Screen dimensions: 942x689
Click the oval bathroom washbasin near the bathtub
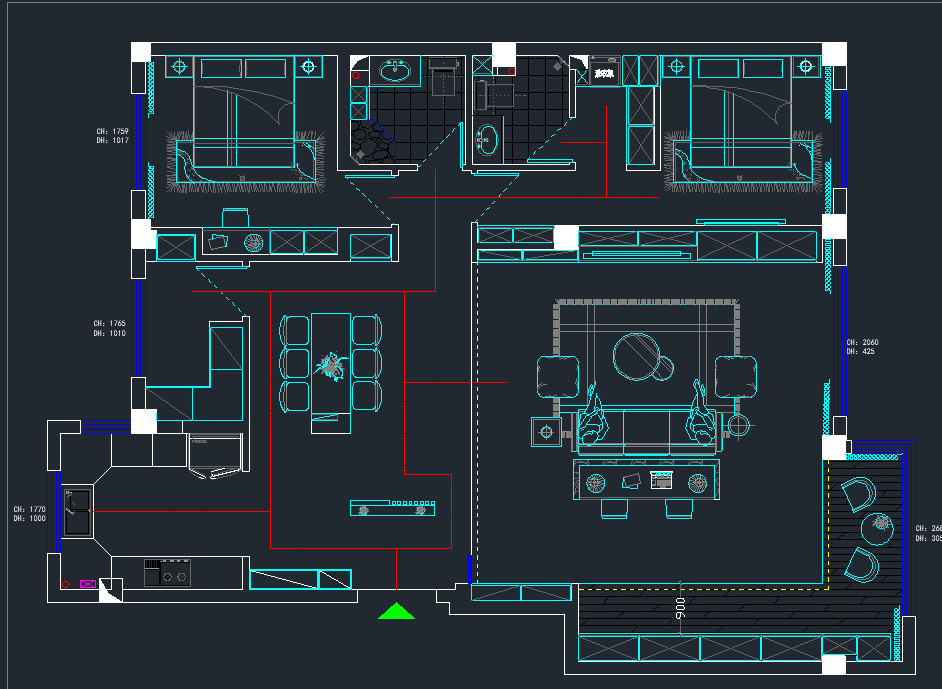[x=395, y=70]
